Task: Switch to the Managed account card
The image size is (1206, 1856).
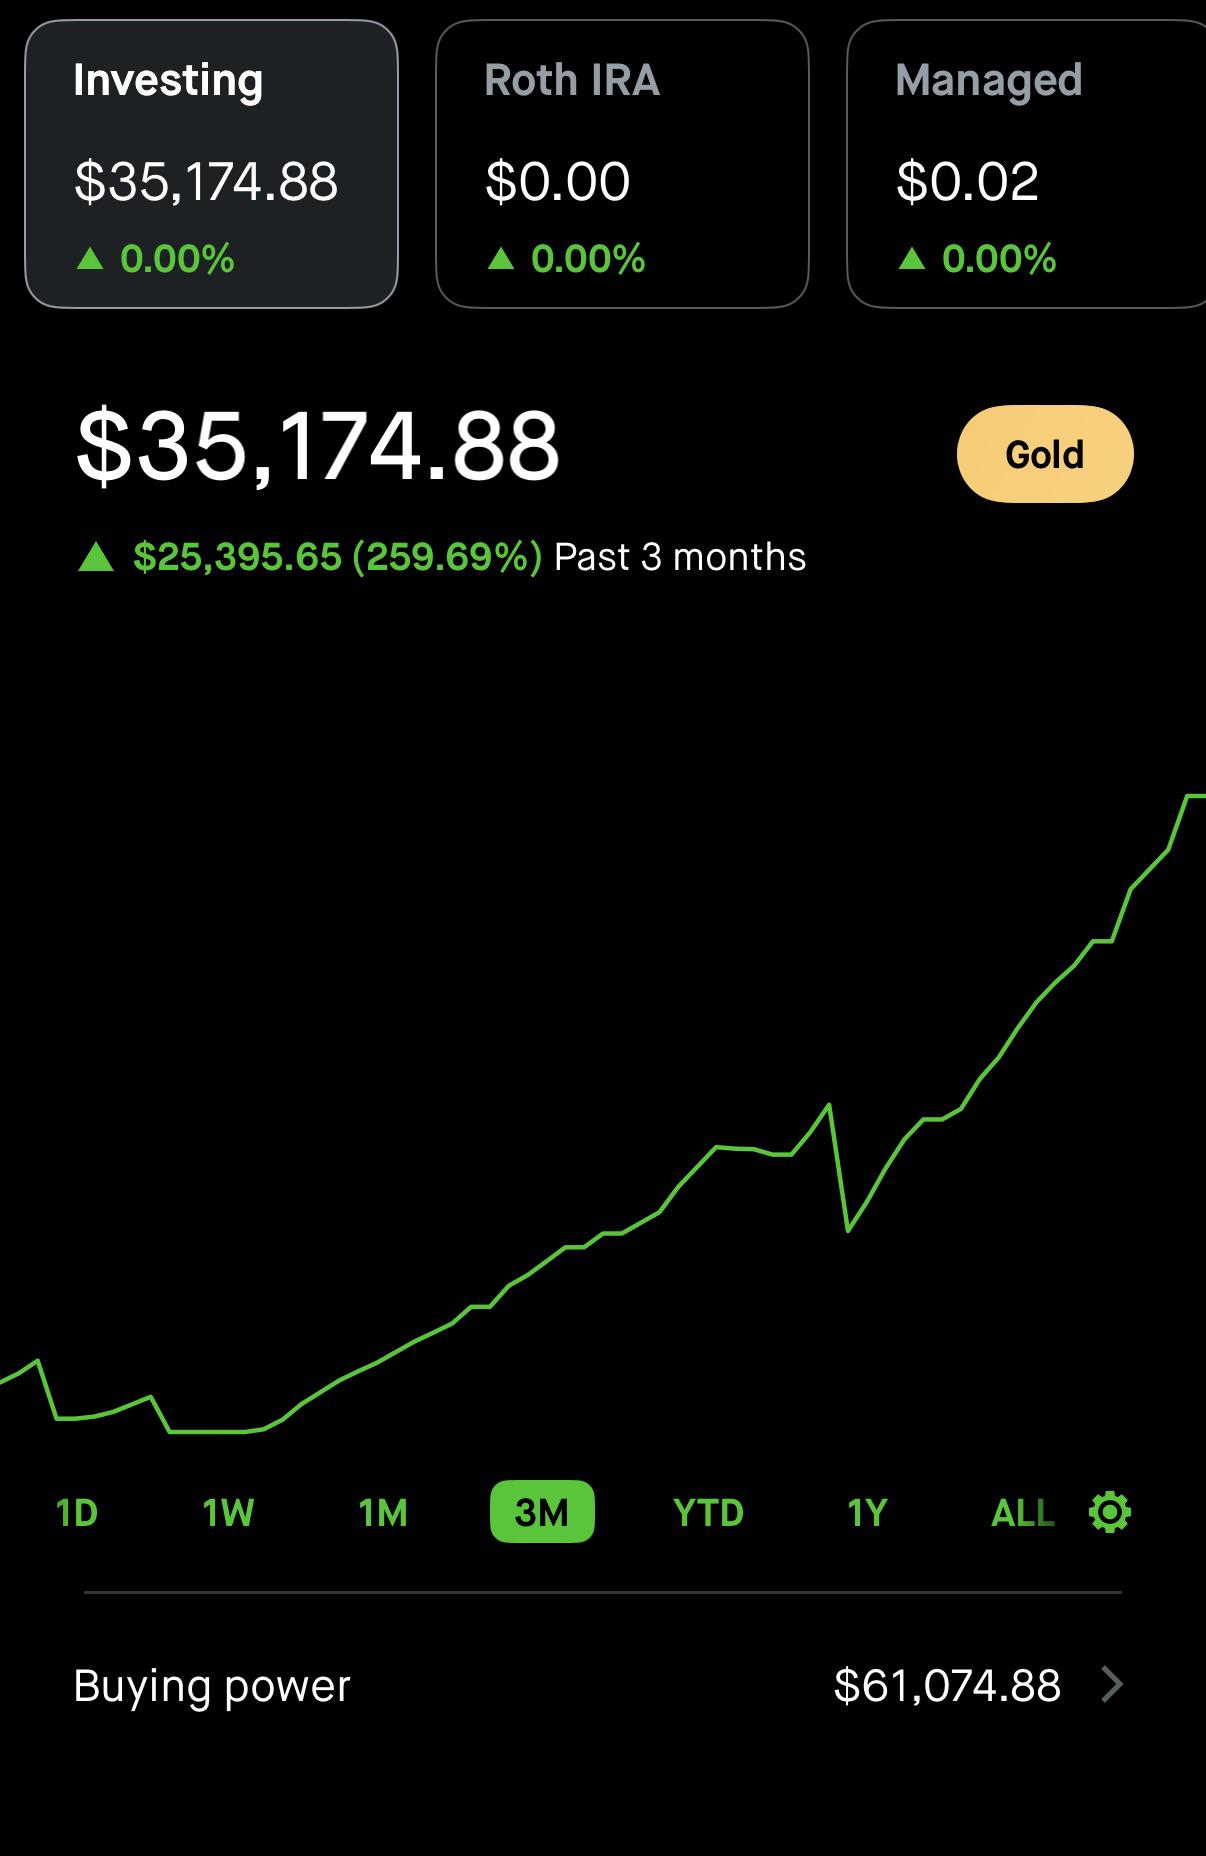Action: tap(1026, 164)
